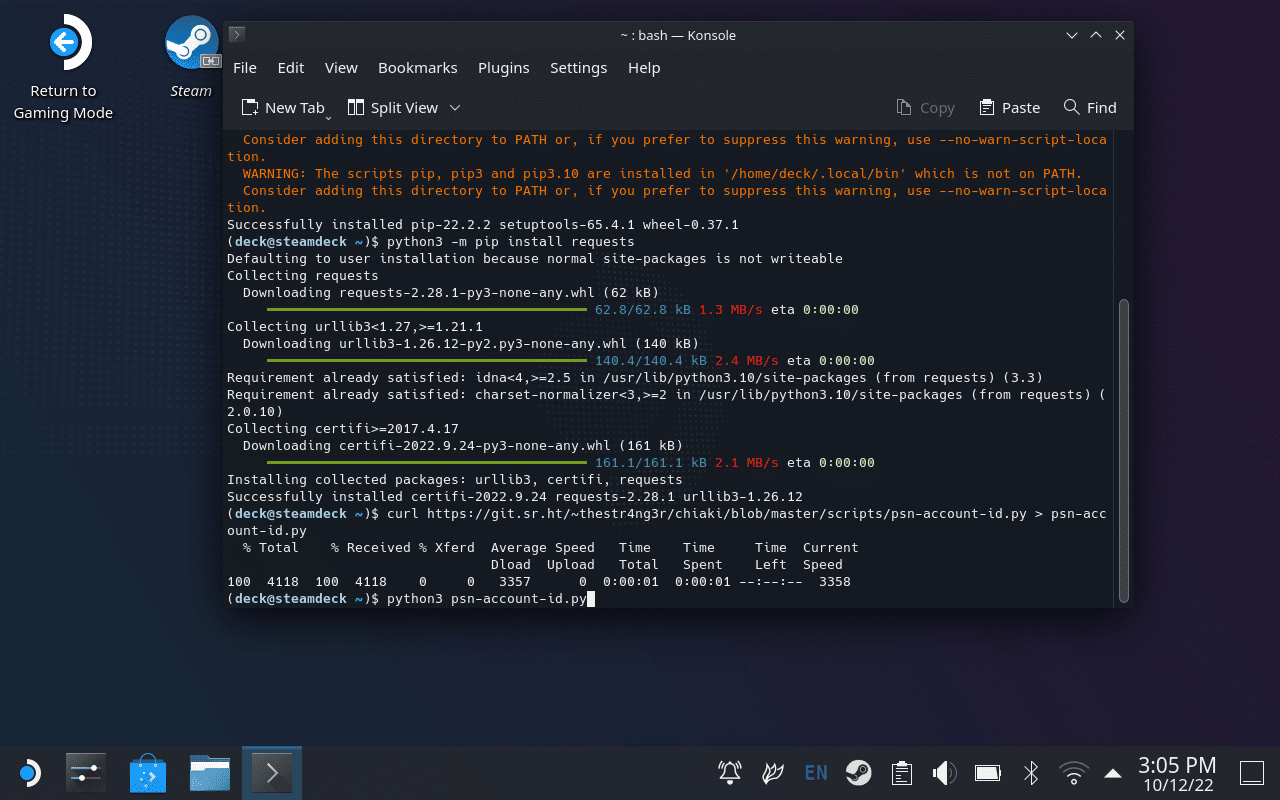Open the Plugins menu
1280x800 pixels.
click(504, 68)
